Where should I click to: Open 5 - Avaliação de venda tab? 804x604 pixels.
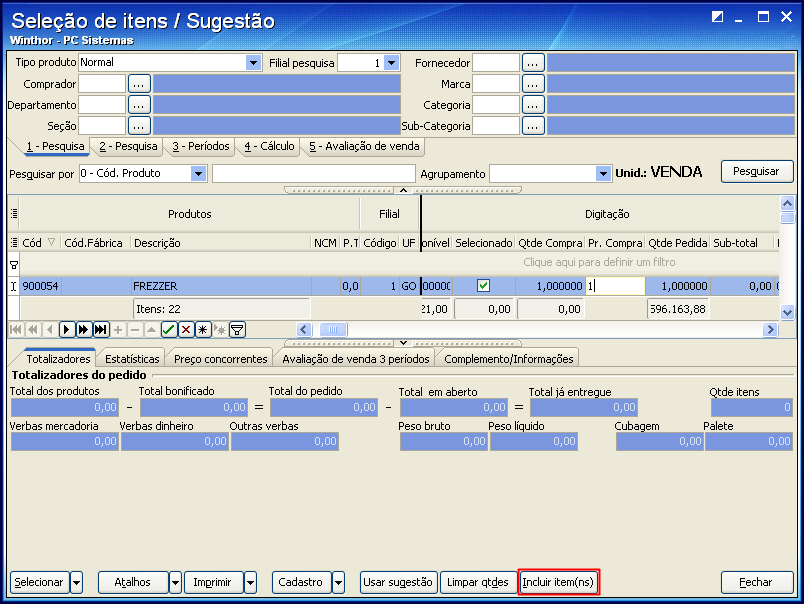[364, 147]
